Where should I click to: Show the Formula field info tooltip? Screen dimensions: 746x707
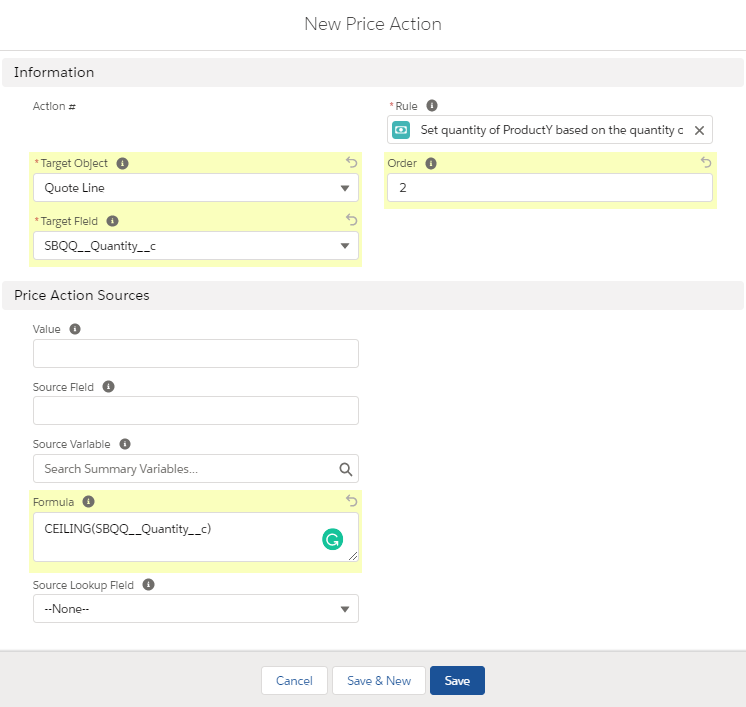pyautogui.click(x=88, y=501)
